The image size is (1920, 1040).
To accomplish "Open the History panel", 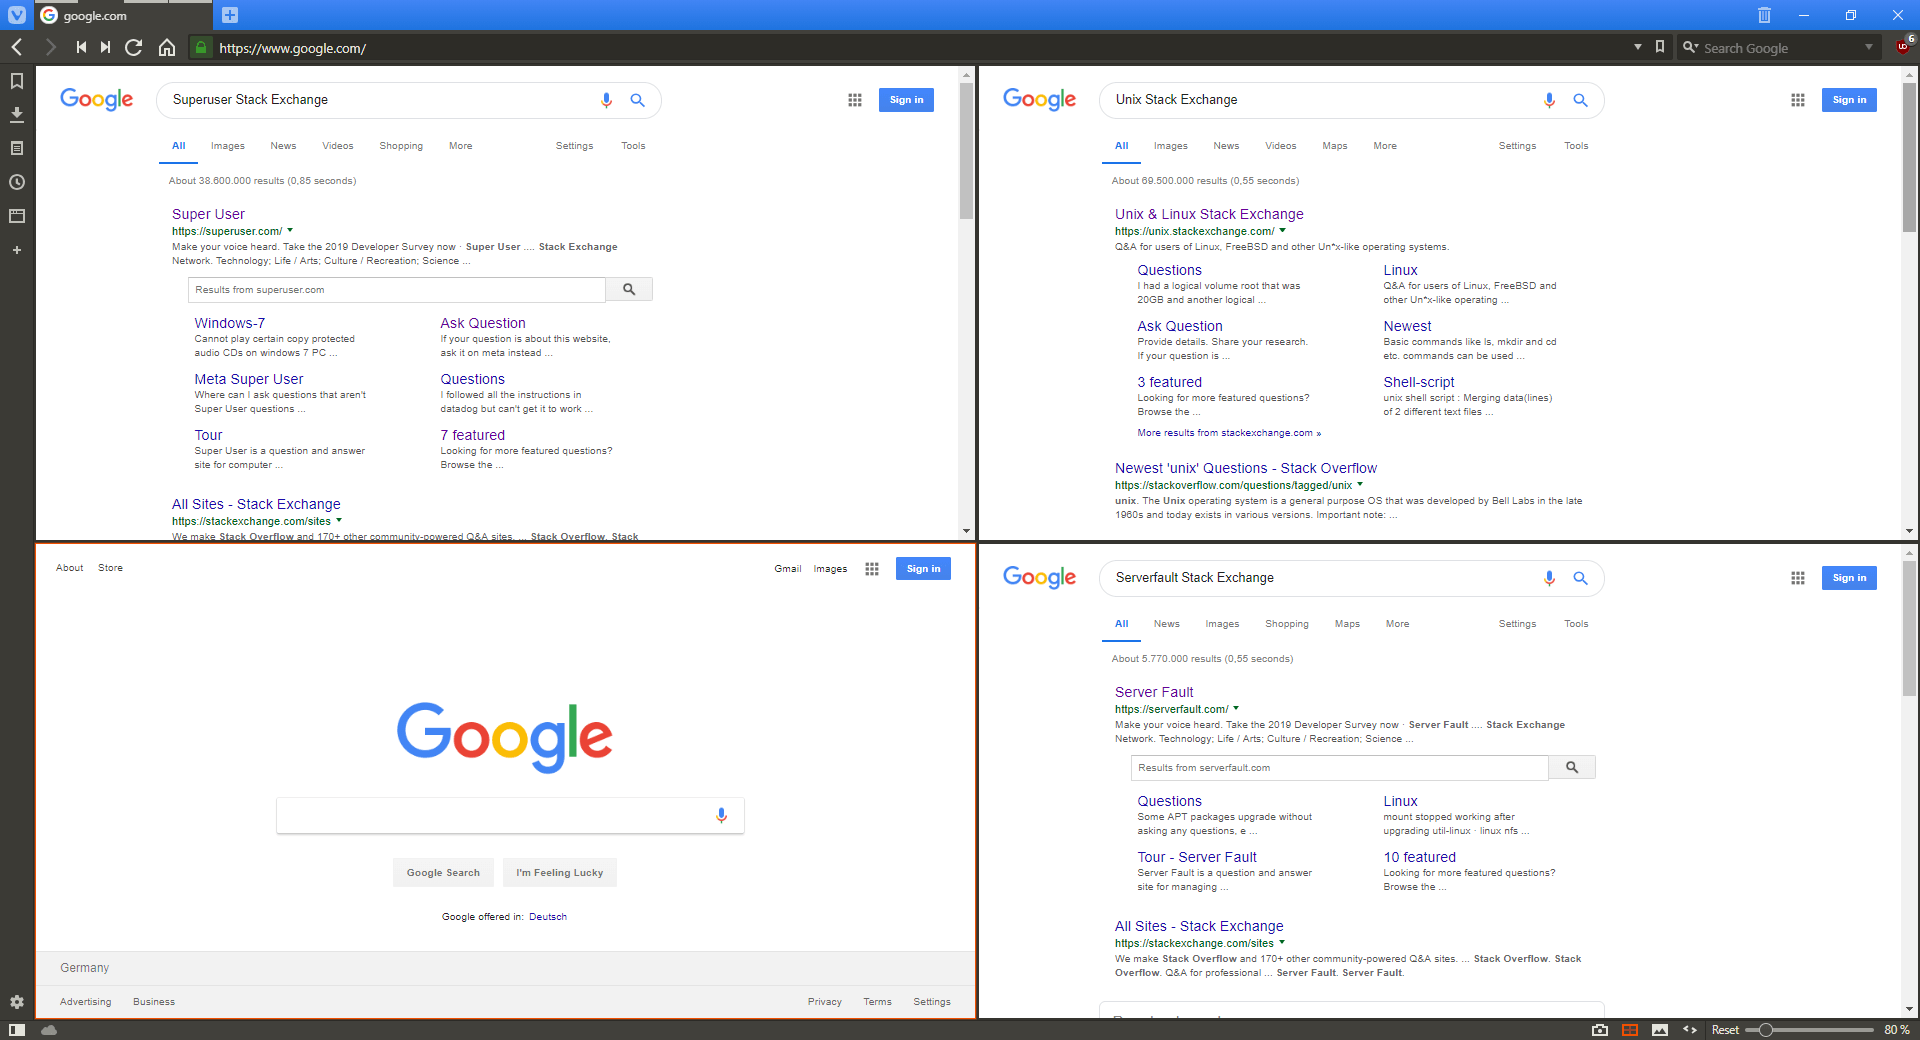I will click(16, 182).
